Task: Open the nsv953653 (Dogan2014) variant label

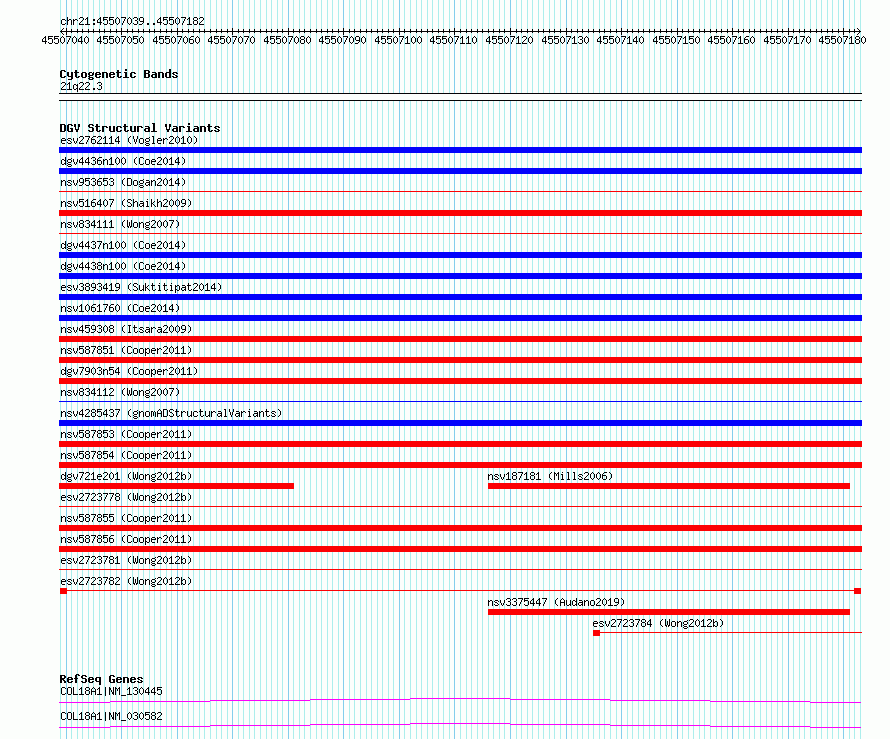Action: [123, 182]
